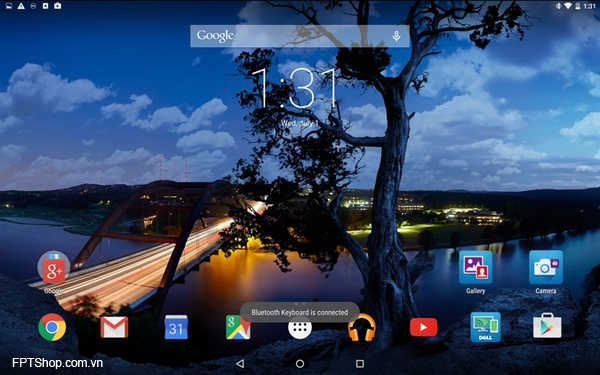The height and width of the screenshot is (375, 600).
Task: Open Google Maps app
Action: click(238, 327)
